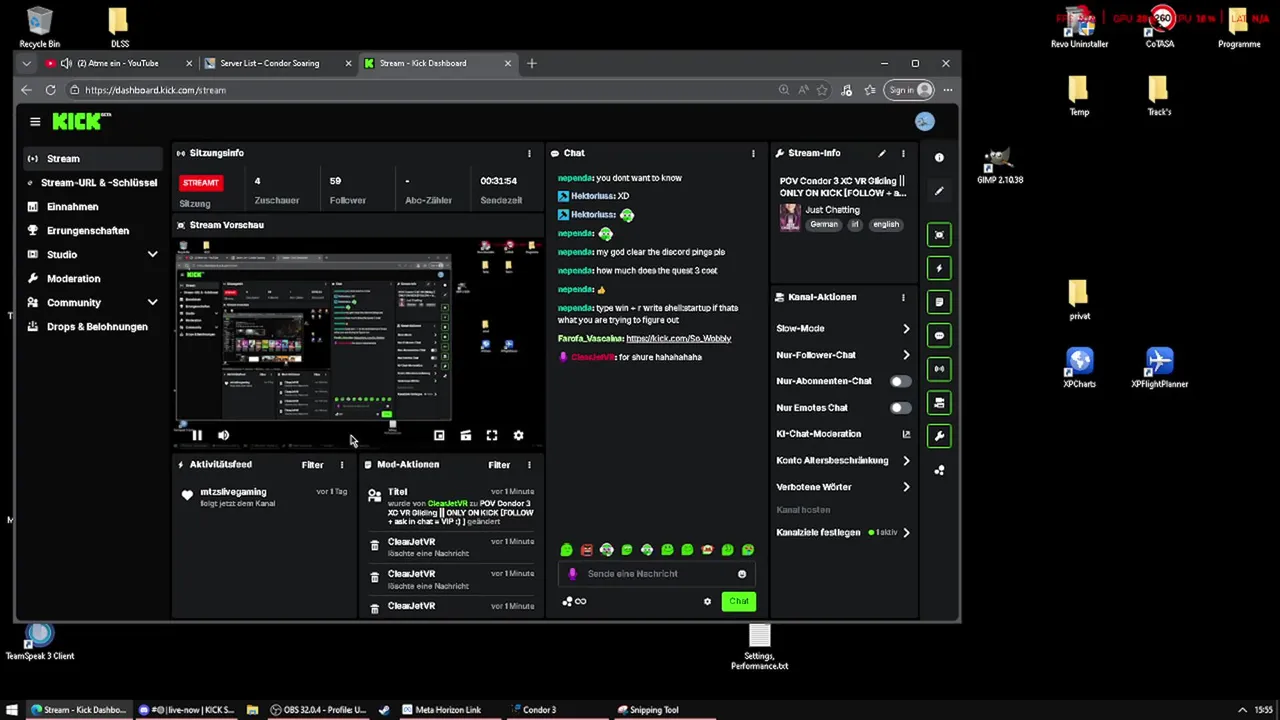
Task: Click the Kick logo
Action: tap(80, 121)
